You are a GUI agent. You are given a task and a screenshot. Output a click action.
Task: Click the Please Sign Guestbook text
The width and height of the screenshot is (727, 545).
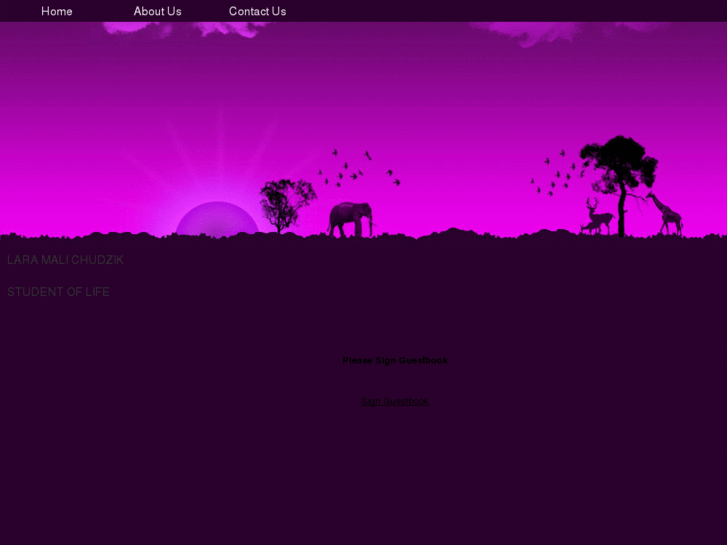[395, 360]
